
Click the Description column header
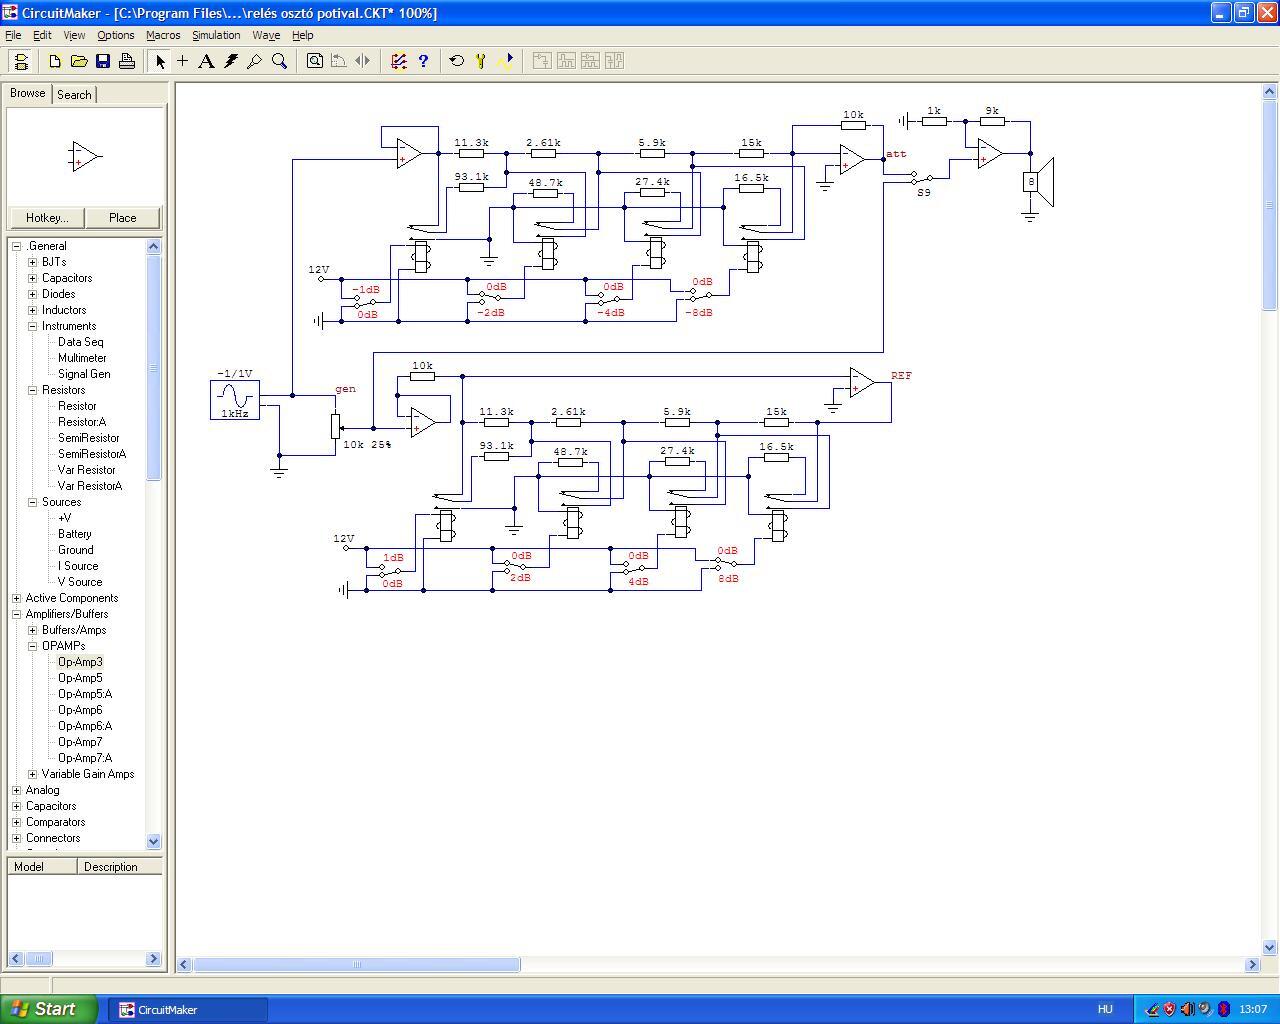coord(120,867)
